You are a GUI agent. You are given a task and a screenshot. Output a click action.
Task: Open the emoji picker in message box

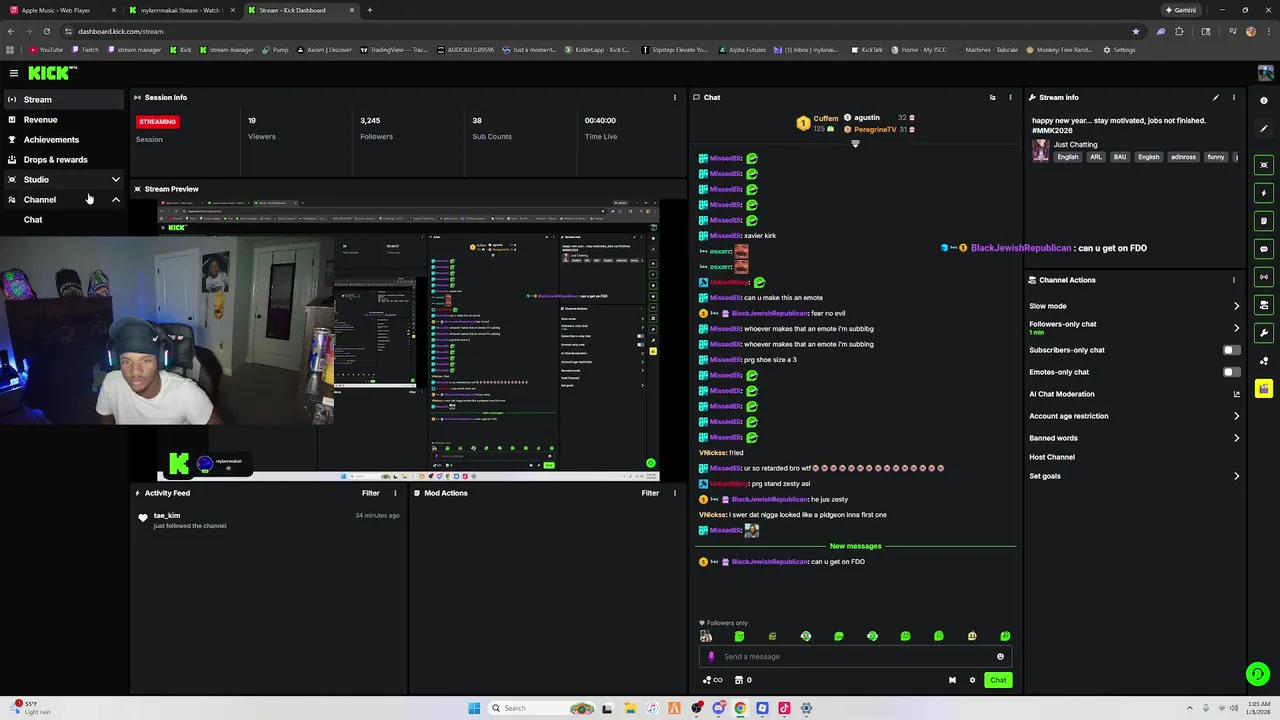(1000, 657)
